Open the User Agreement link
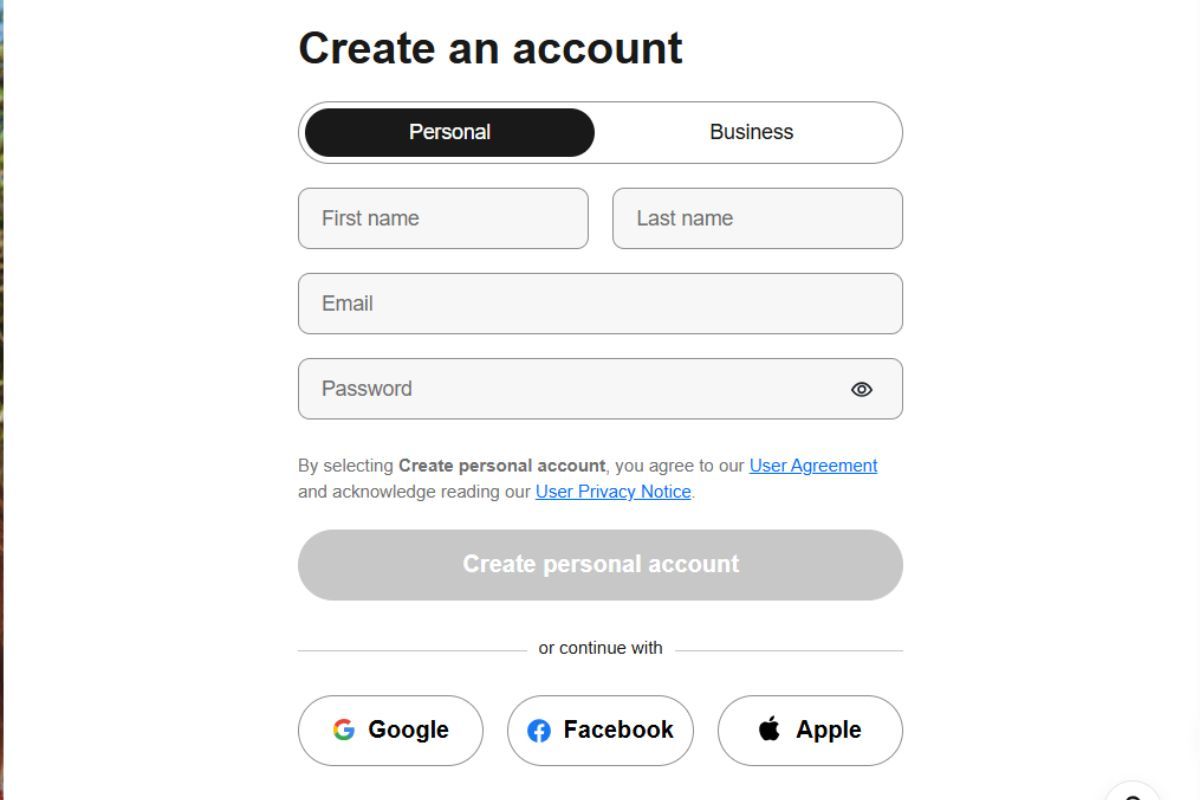This screenshot has width=1200, height=800. [813, 465]
